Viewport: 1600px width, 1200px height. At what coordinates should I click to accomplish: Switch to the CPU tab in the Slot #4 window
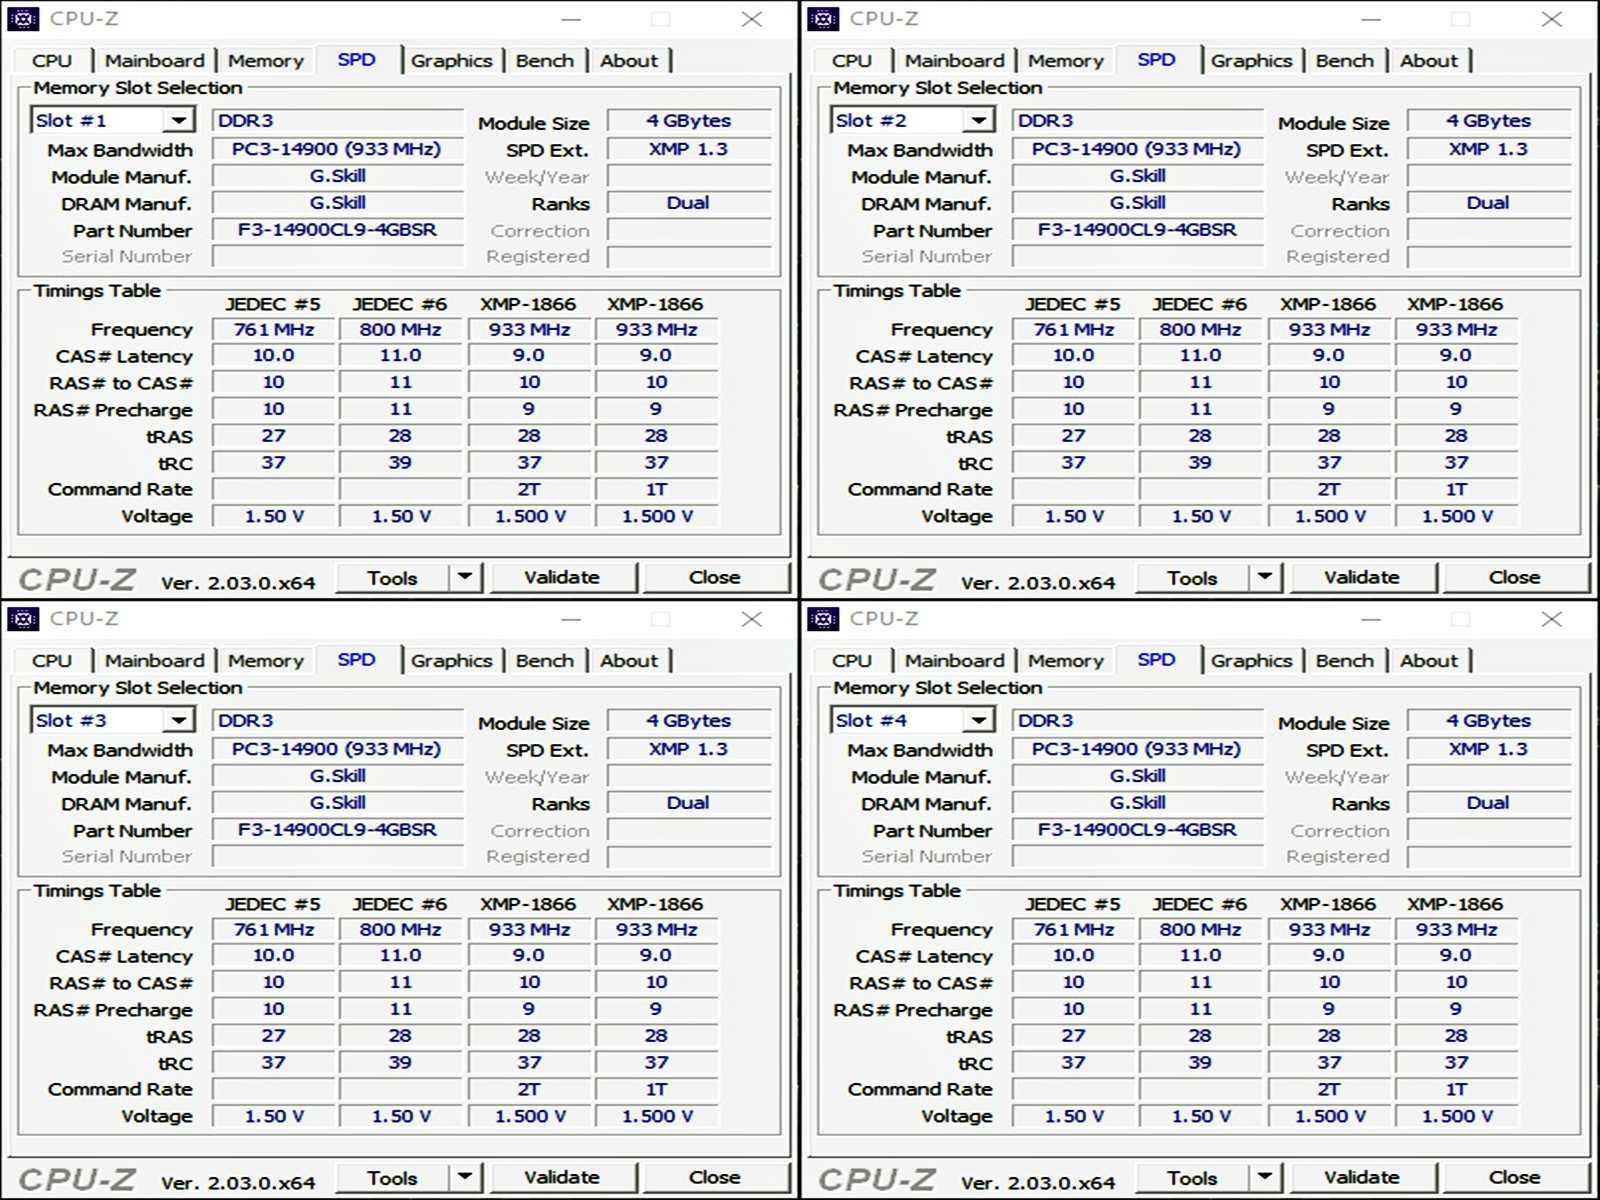pos(852,661)
